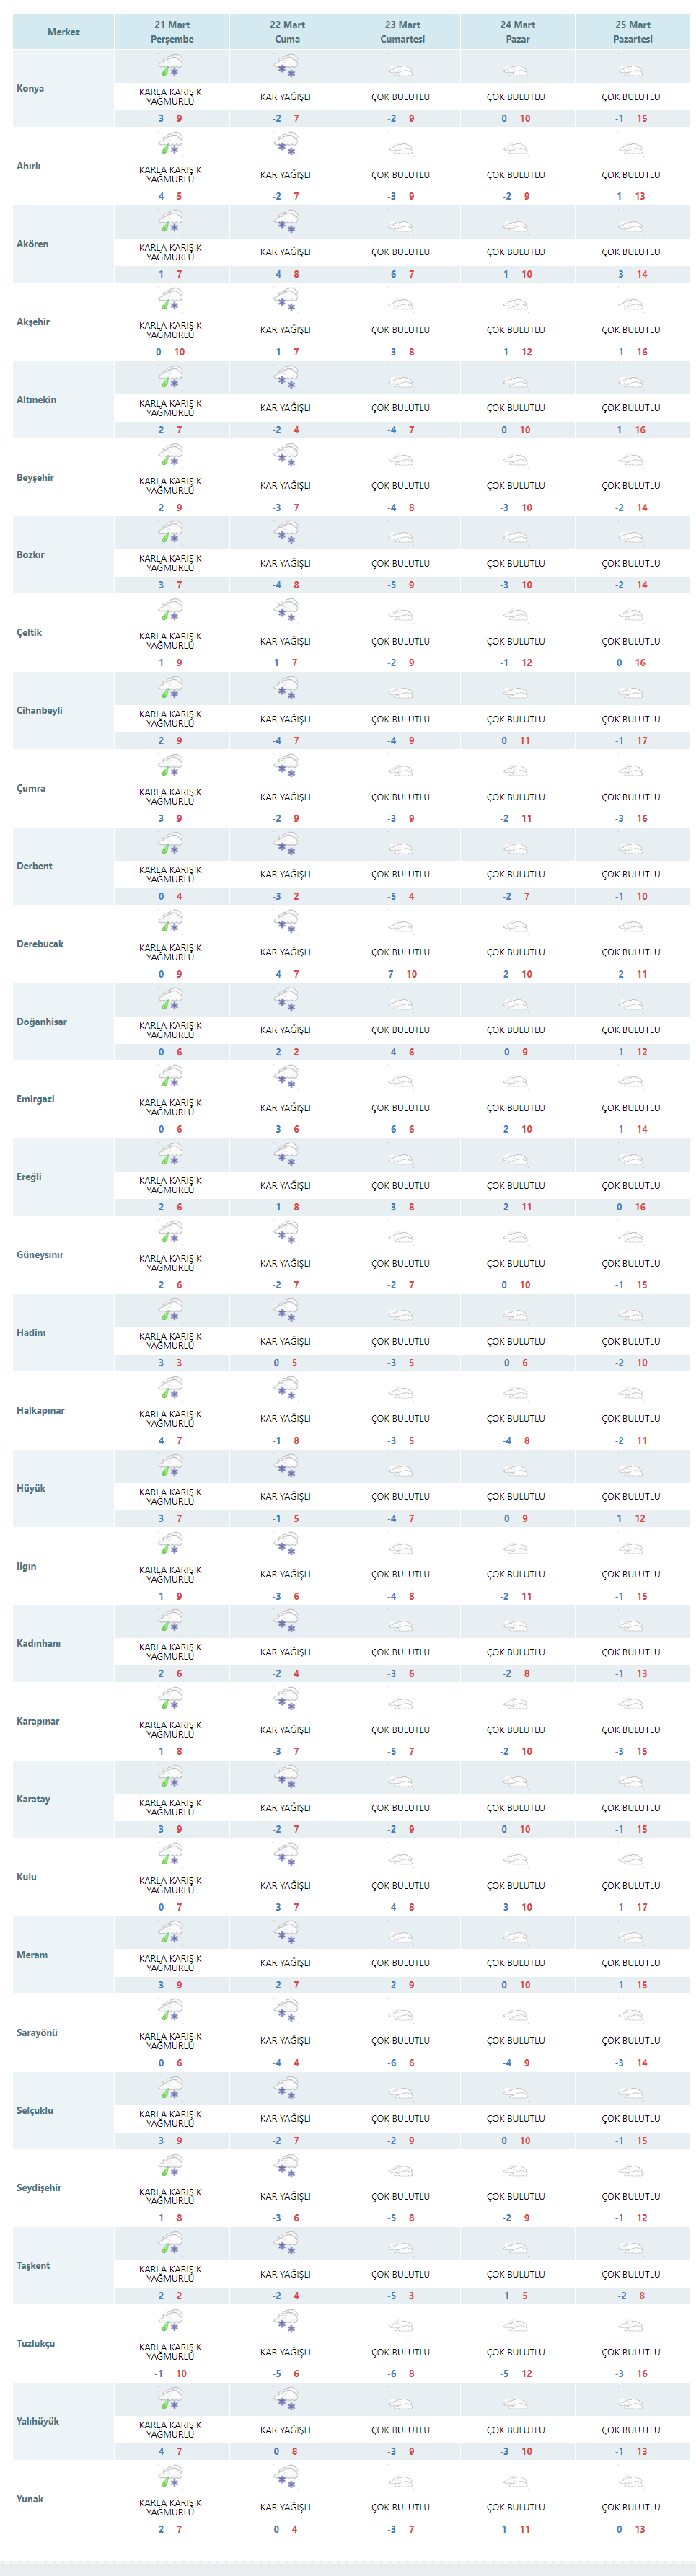This screenshot has width=696, height=2576.
Task: Open the Kadınhanı district row label
Action: pyautogui.click(x=38, y=1644)
